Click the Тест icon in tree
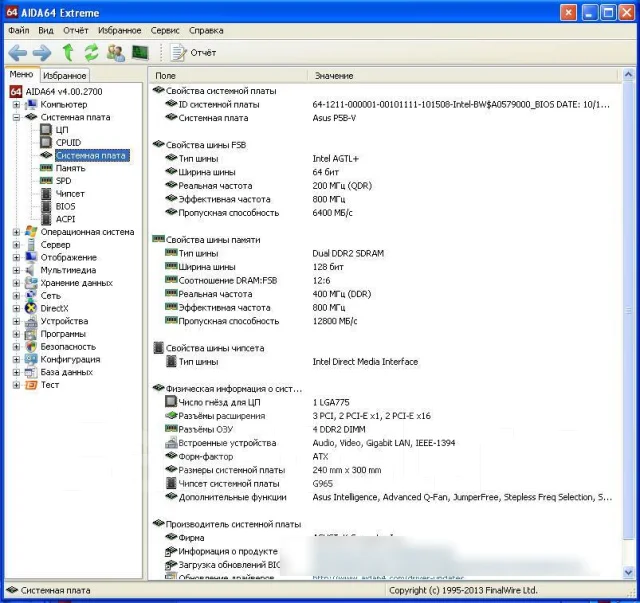The image size is (640, 603). [x=31, y=385]
